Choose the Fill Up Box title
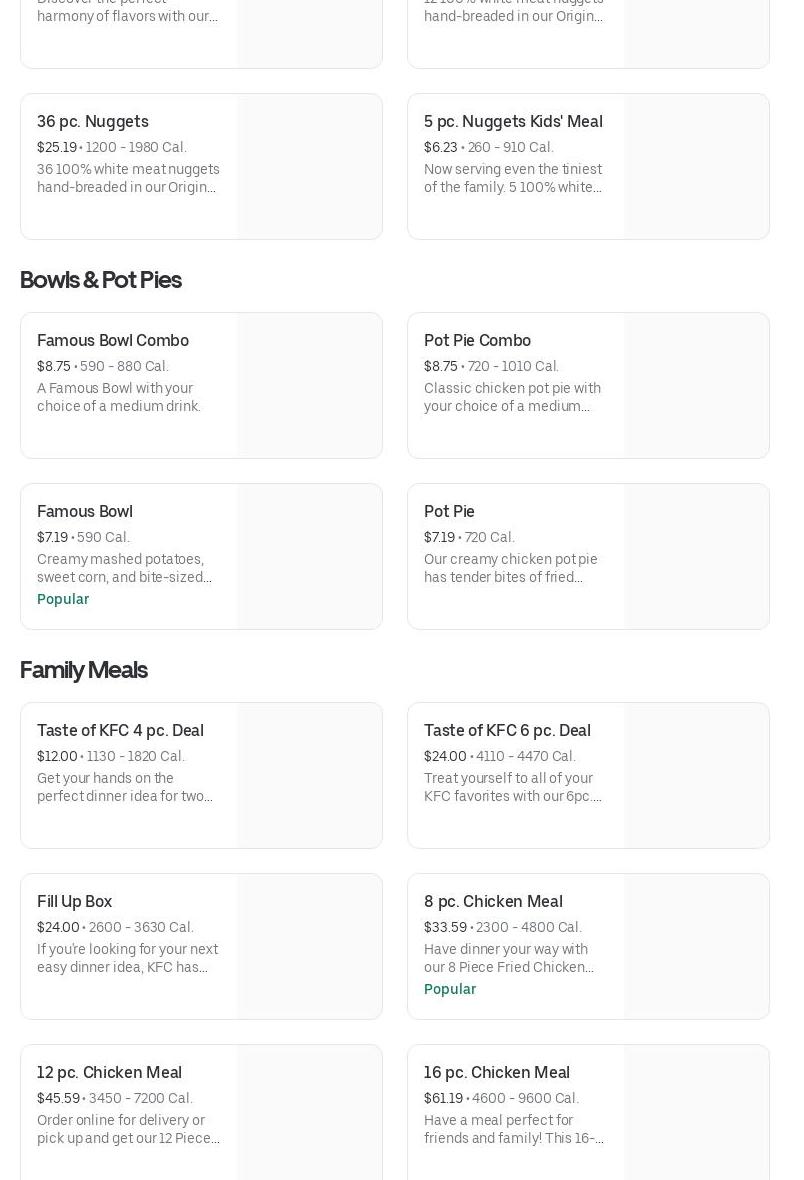 [75, 902]
